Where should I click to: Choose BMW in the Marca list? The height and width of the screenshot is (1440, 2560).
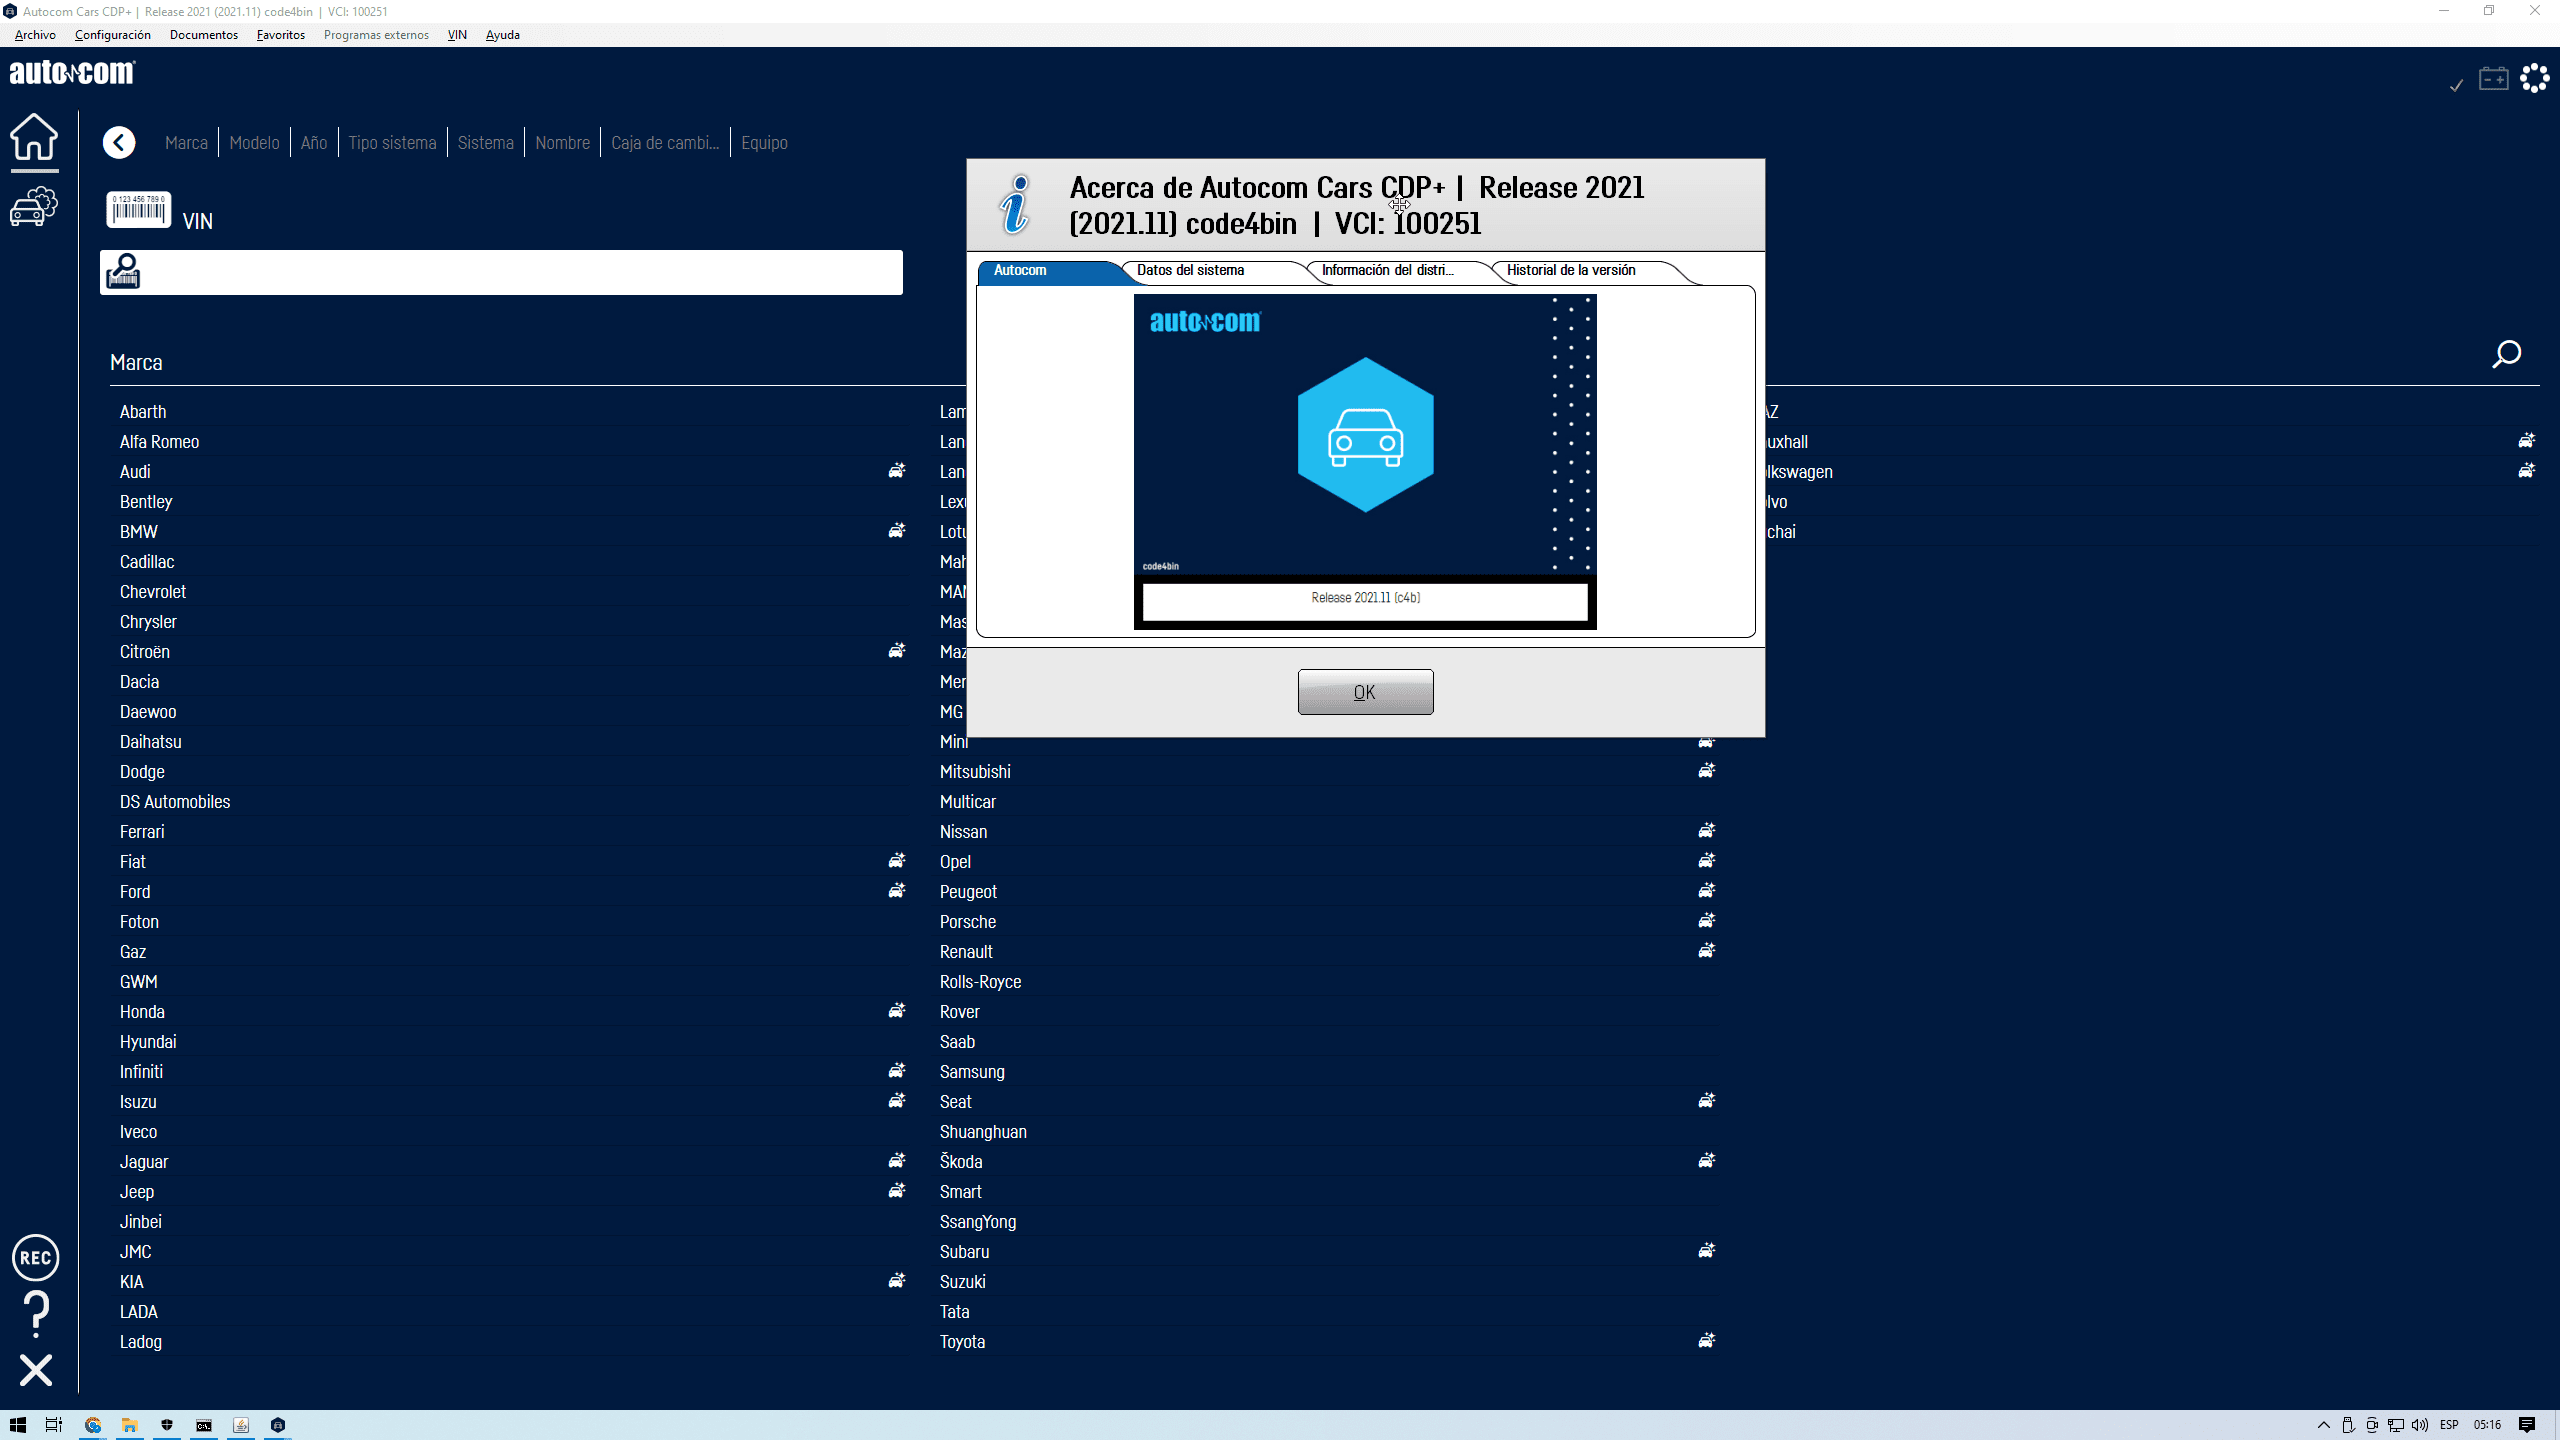click(x=139, y=532)
